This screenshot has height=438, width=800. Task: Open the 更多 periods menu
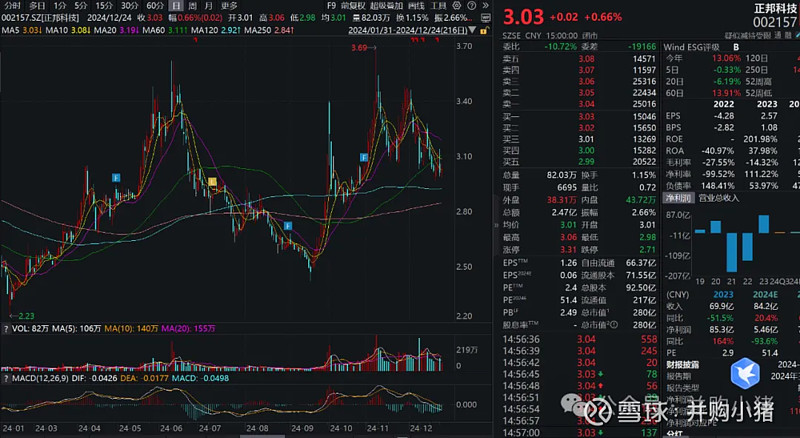click(229, 6)
